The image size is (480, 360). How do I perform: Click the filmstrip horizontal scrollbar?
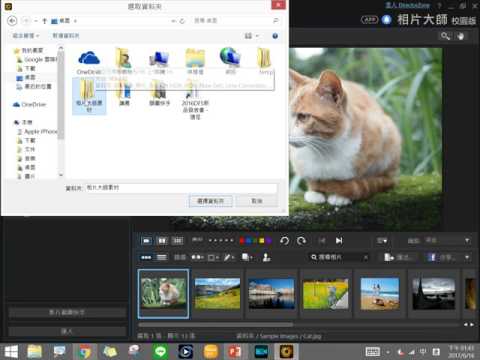pyautogui.click(x=216, y=324)
